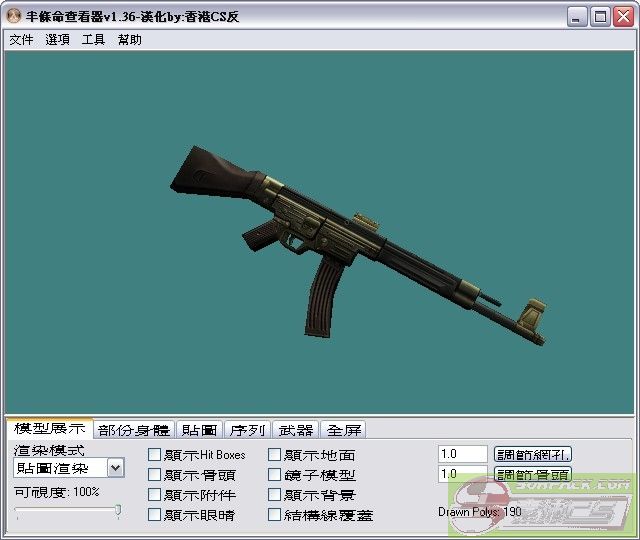640x540 pixels.
Task: Click the app icon in title bar
Action: click(14, 16)
